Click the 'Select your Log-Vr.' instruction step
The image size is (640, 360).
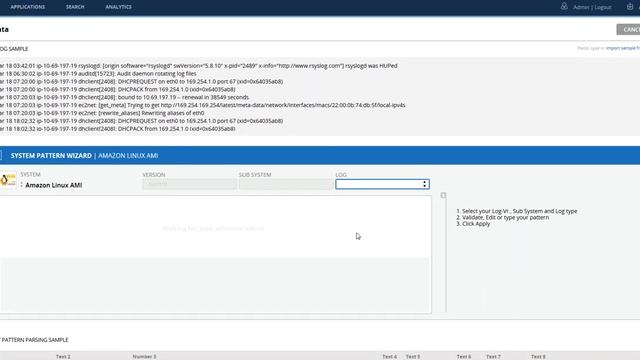tap(517, 211)
